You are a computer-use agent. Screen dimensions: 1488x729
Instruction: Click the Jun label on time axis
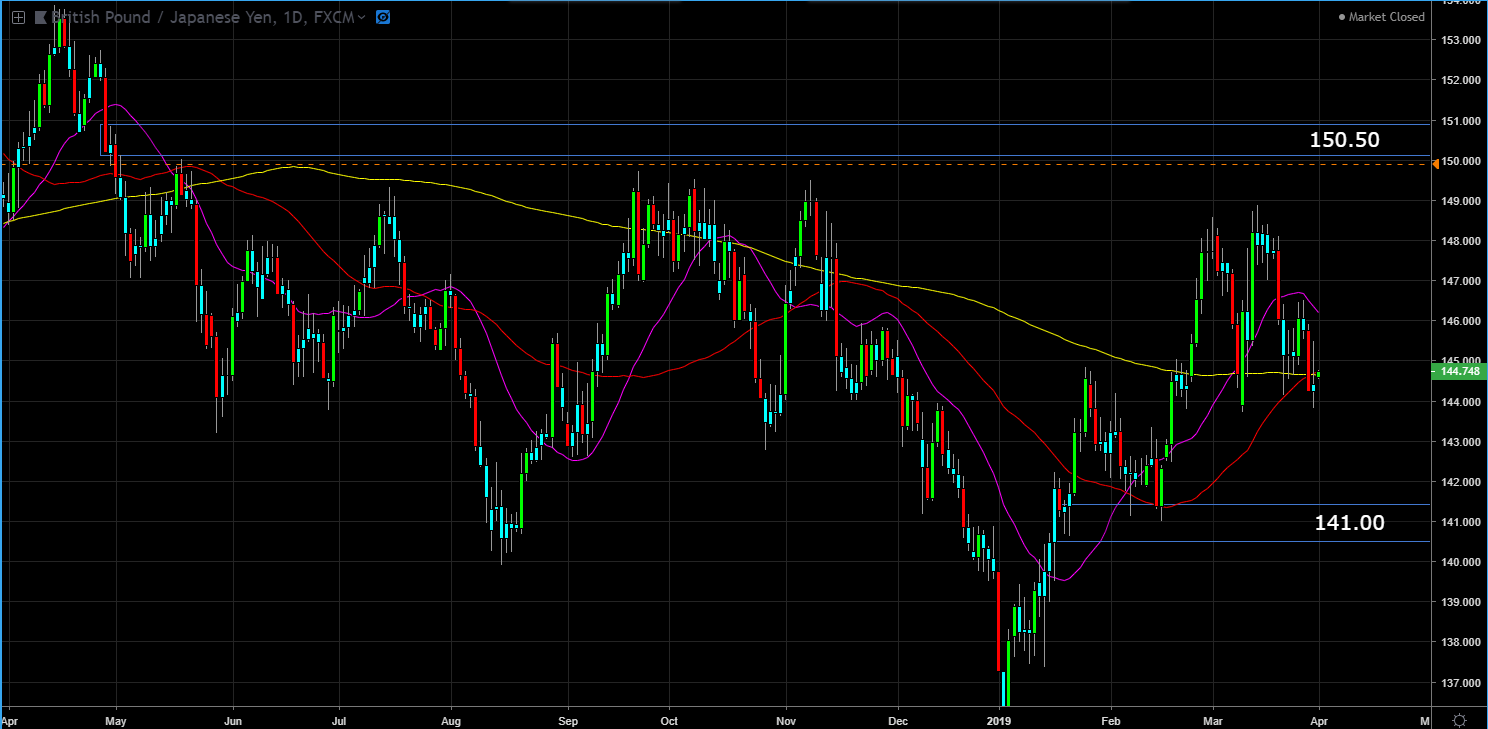pyautogui.click(x=233, y=719)
